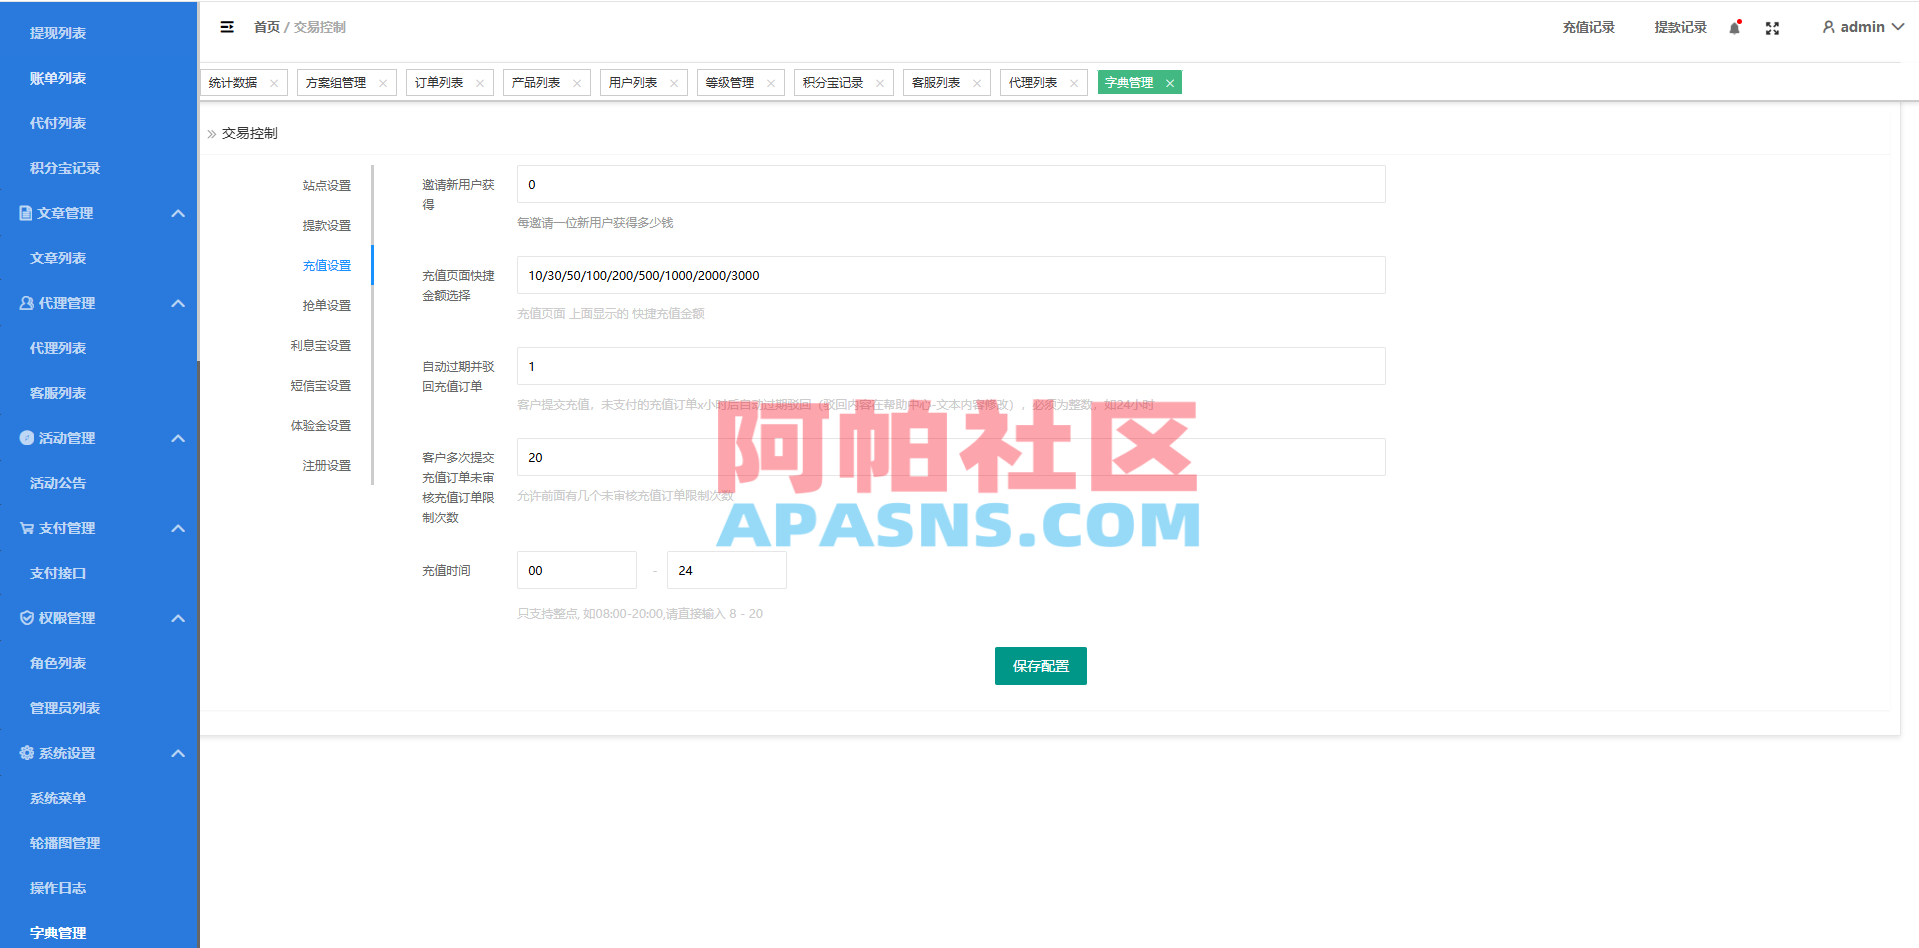Viewport: 1919px width, 948px height.
Task: Click the 支付管理 cart icon
Action: (26, 528)
